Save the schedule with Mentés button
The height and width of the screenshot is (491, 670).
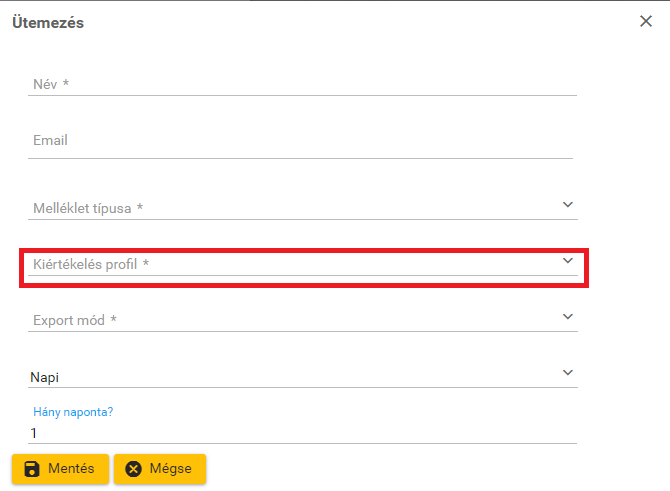point(59,469)
